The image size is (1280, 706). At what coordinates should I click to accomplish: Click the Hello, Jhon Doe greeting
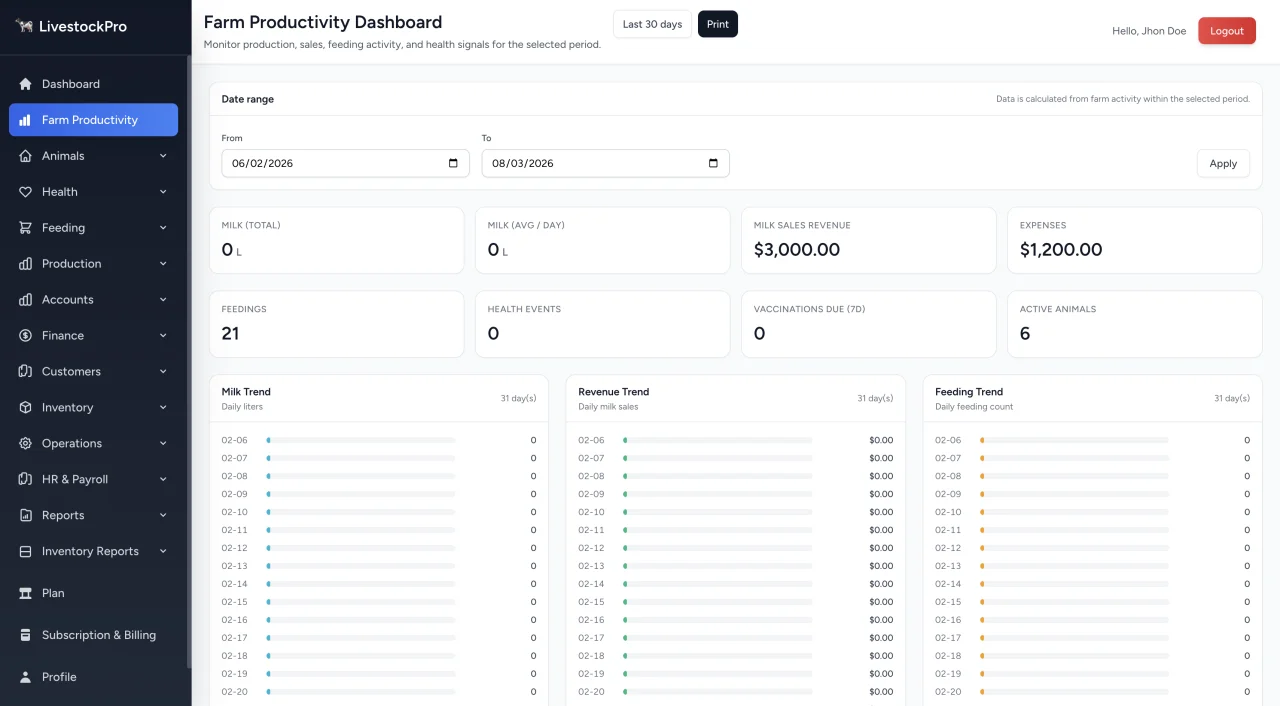tap(1149, 31)
